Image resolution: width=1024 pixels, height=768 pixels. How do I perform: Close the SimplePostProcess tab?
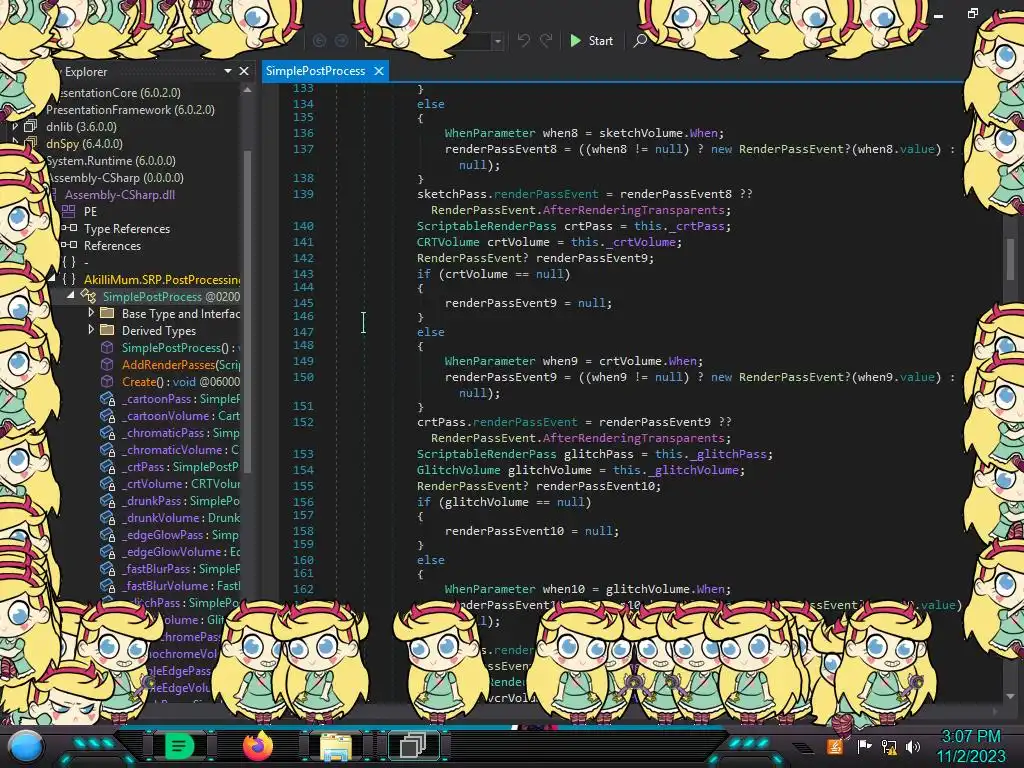[379, 71]
